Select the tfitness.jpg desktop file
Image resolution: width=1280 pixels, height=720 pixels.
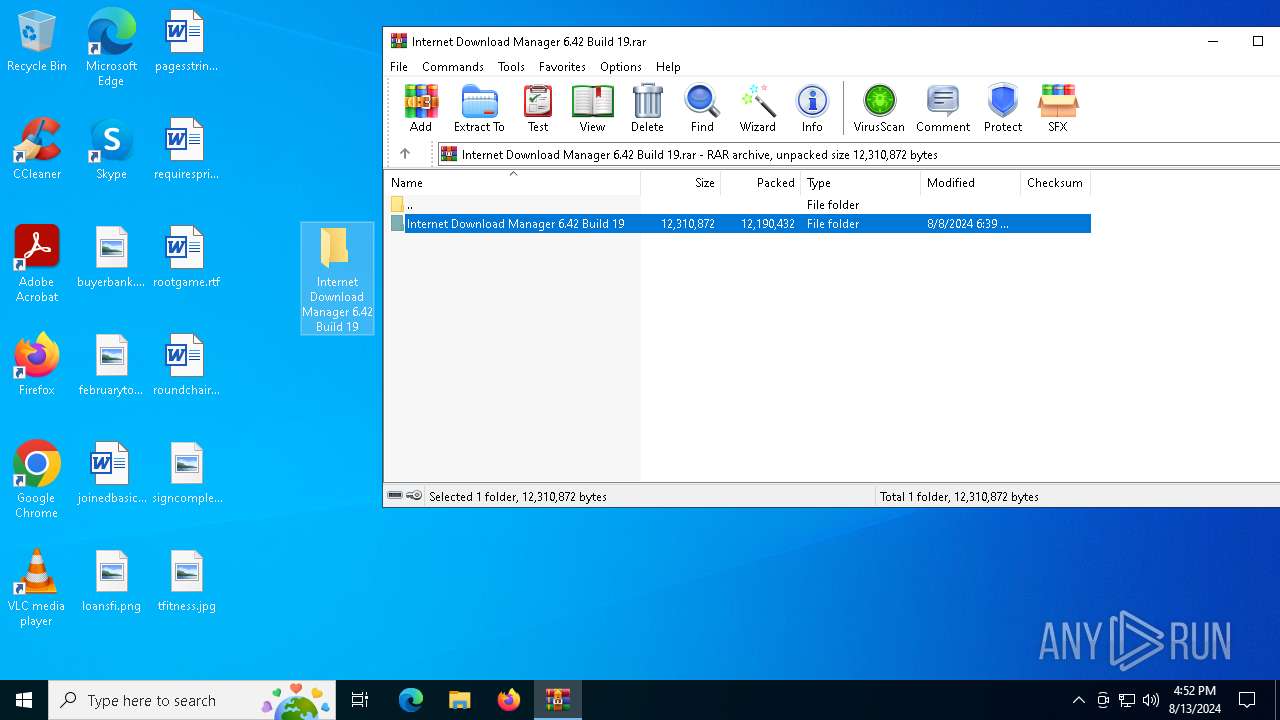[x=186, y=582]
